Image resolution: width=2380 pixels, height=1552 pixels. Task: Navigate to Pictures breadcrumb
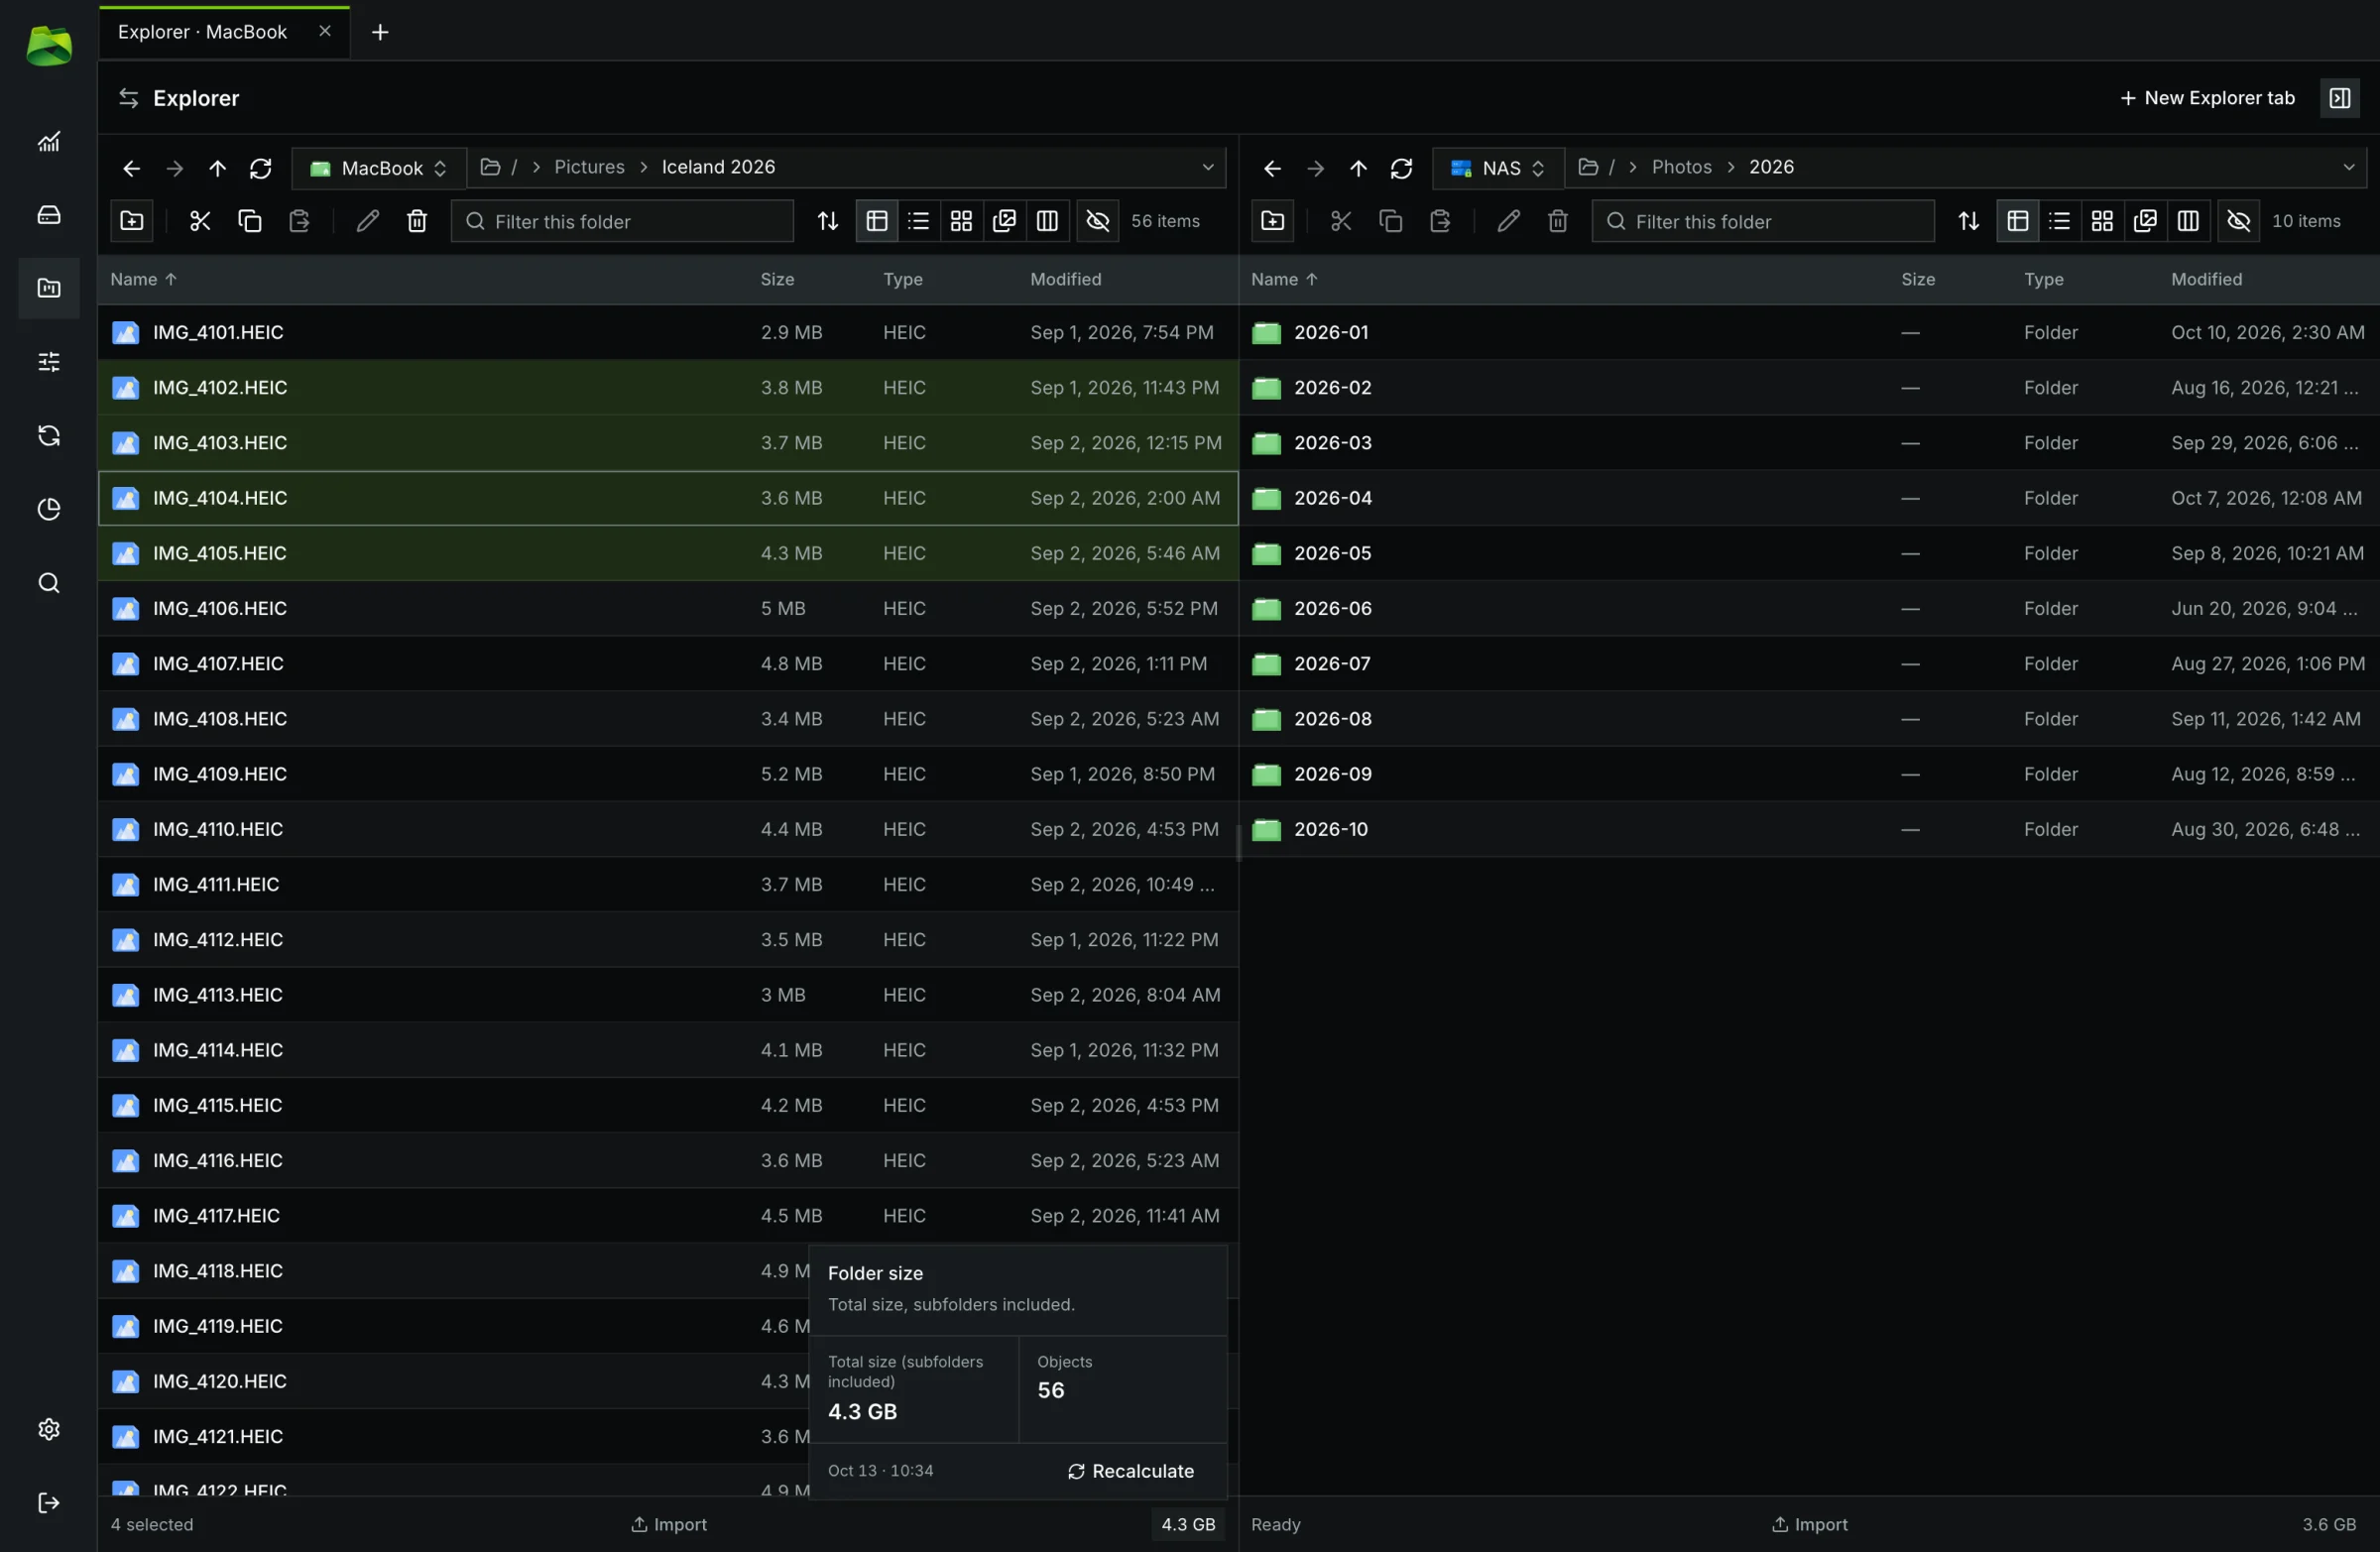point(589,167)
